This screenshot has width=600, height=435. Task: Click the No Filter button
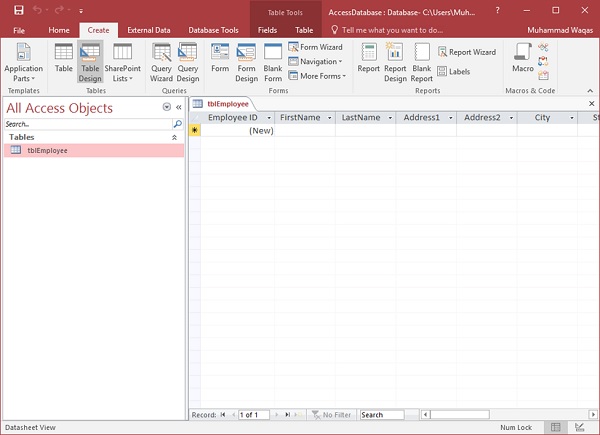click(330, 414)
